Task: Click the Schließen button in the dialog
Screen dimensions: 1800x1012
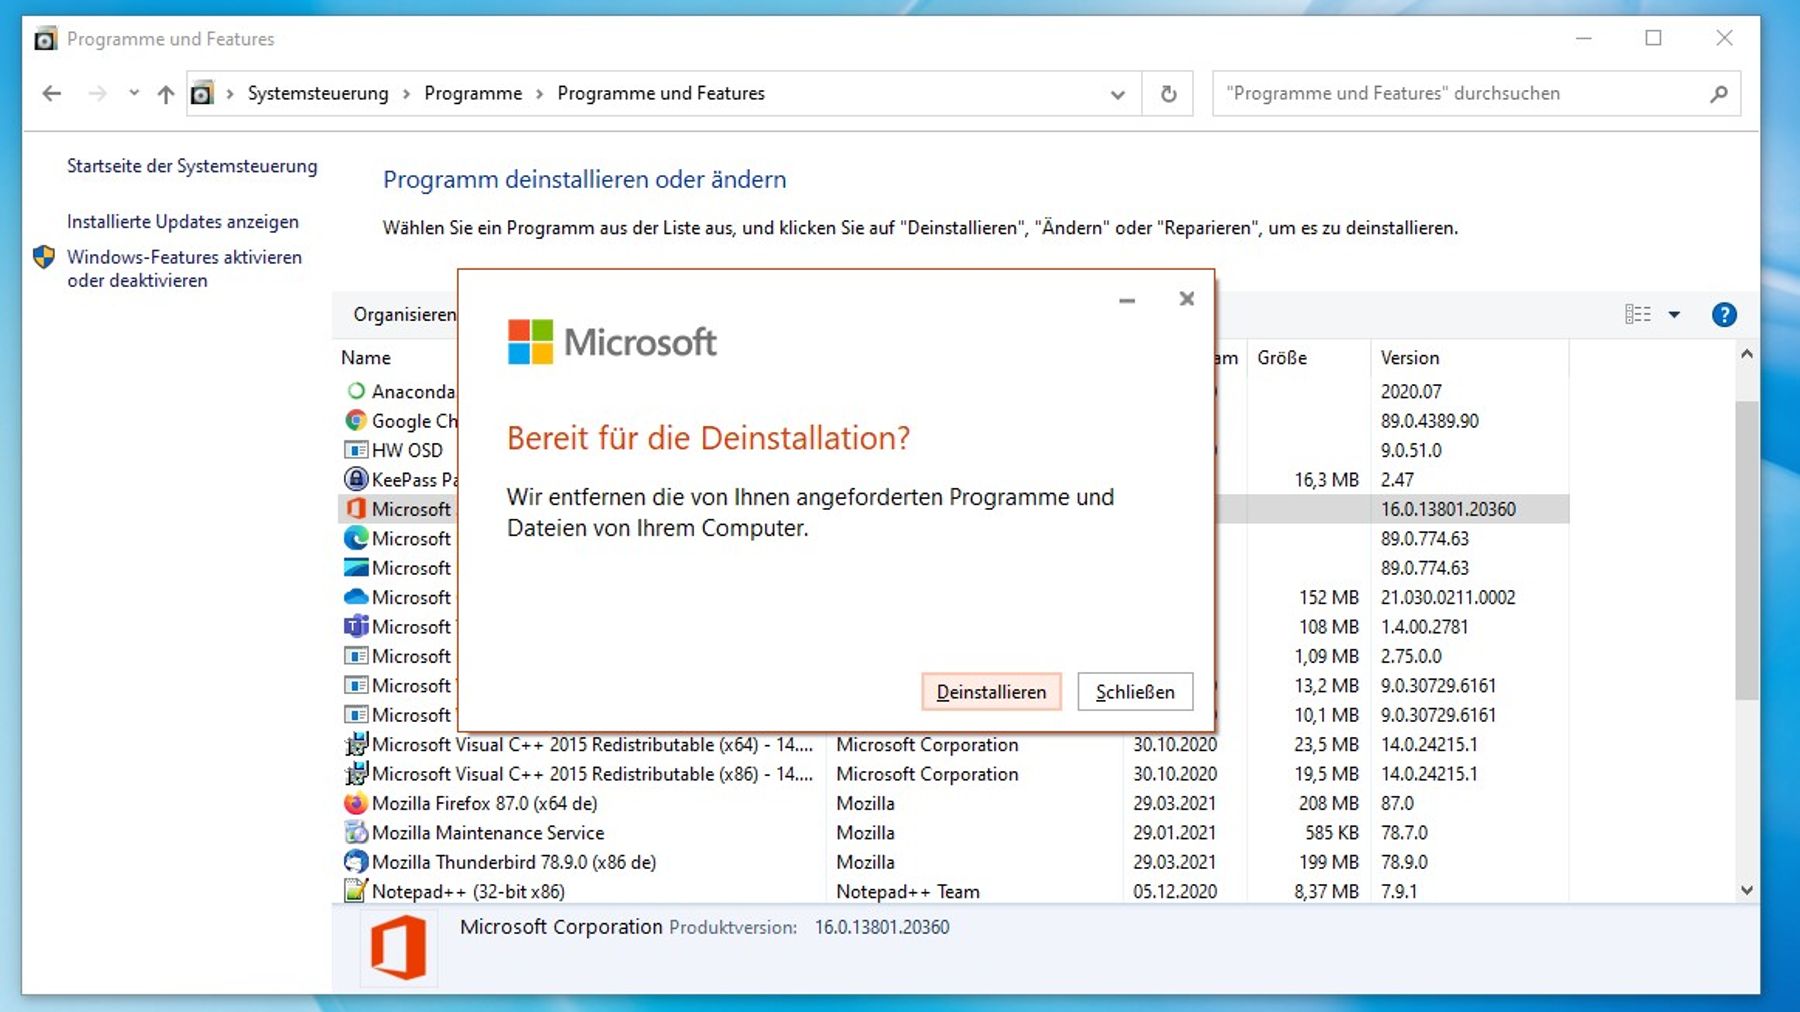Action: click(x=1135, y=692)
